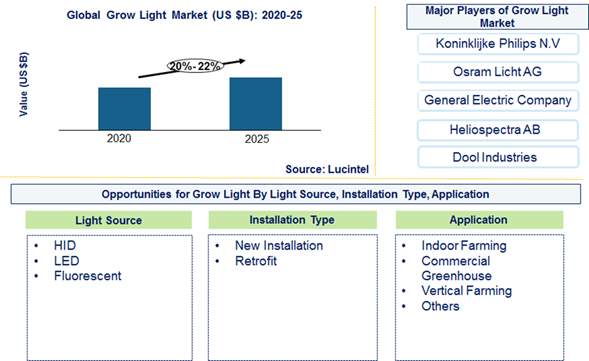Click the Dool Industries box
589x361 pixels.
(498, 157)
